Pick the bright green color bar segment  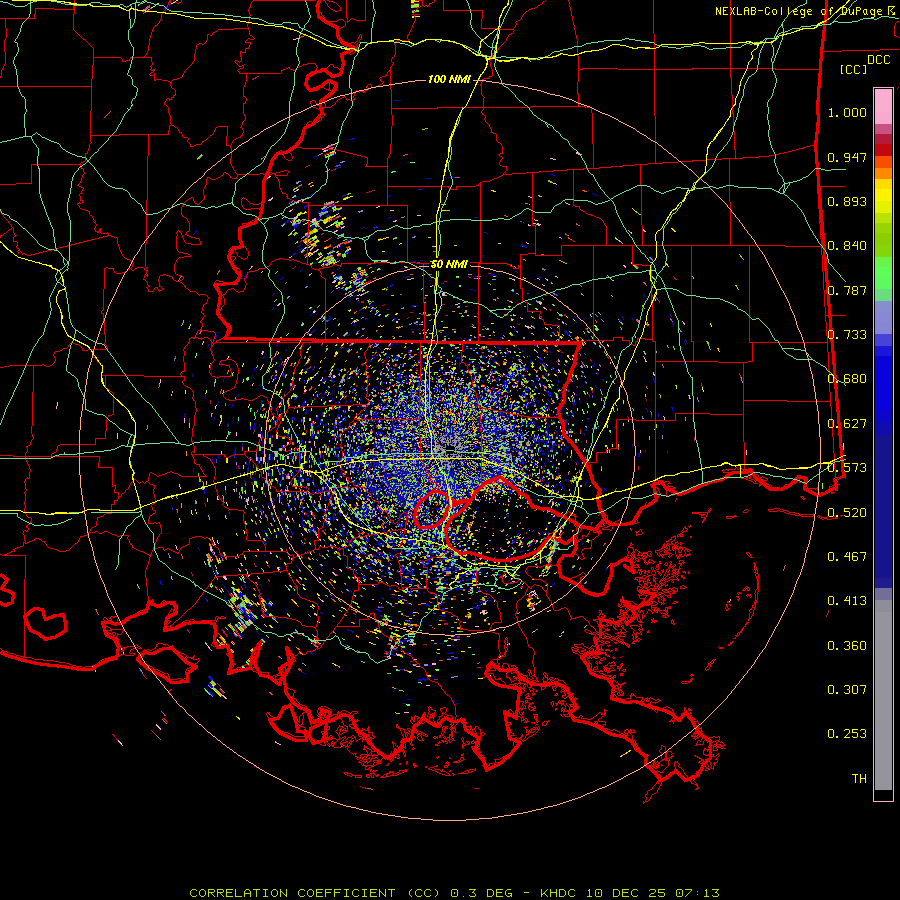pyautogui.click(x=883, y=273)
